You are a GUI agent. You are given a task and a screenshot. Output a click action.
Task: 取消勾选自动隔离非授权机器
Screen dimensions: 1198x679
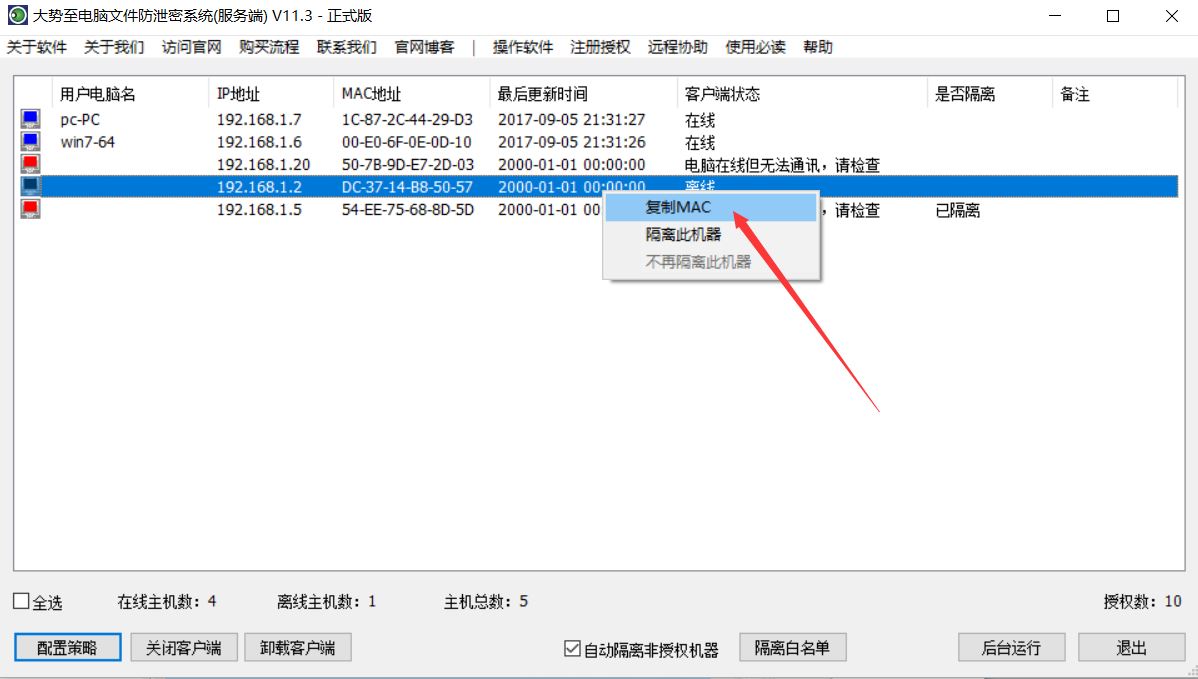[x=573, y=647]
